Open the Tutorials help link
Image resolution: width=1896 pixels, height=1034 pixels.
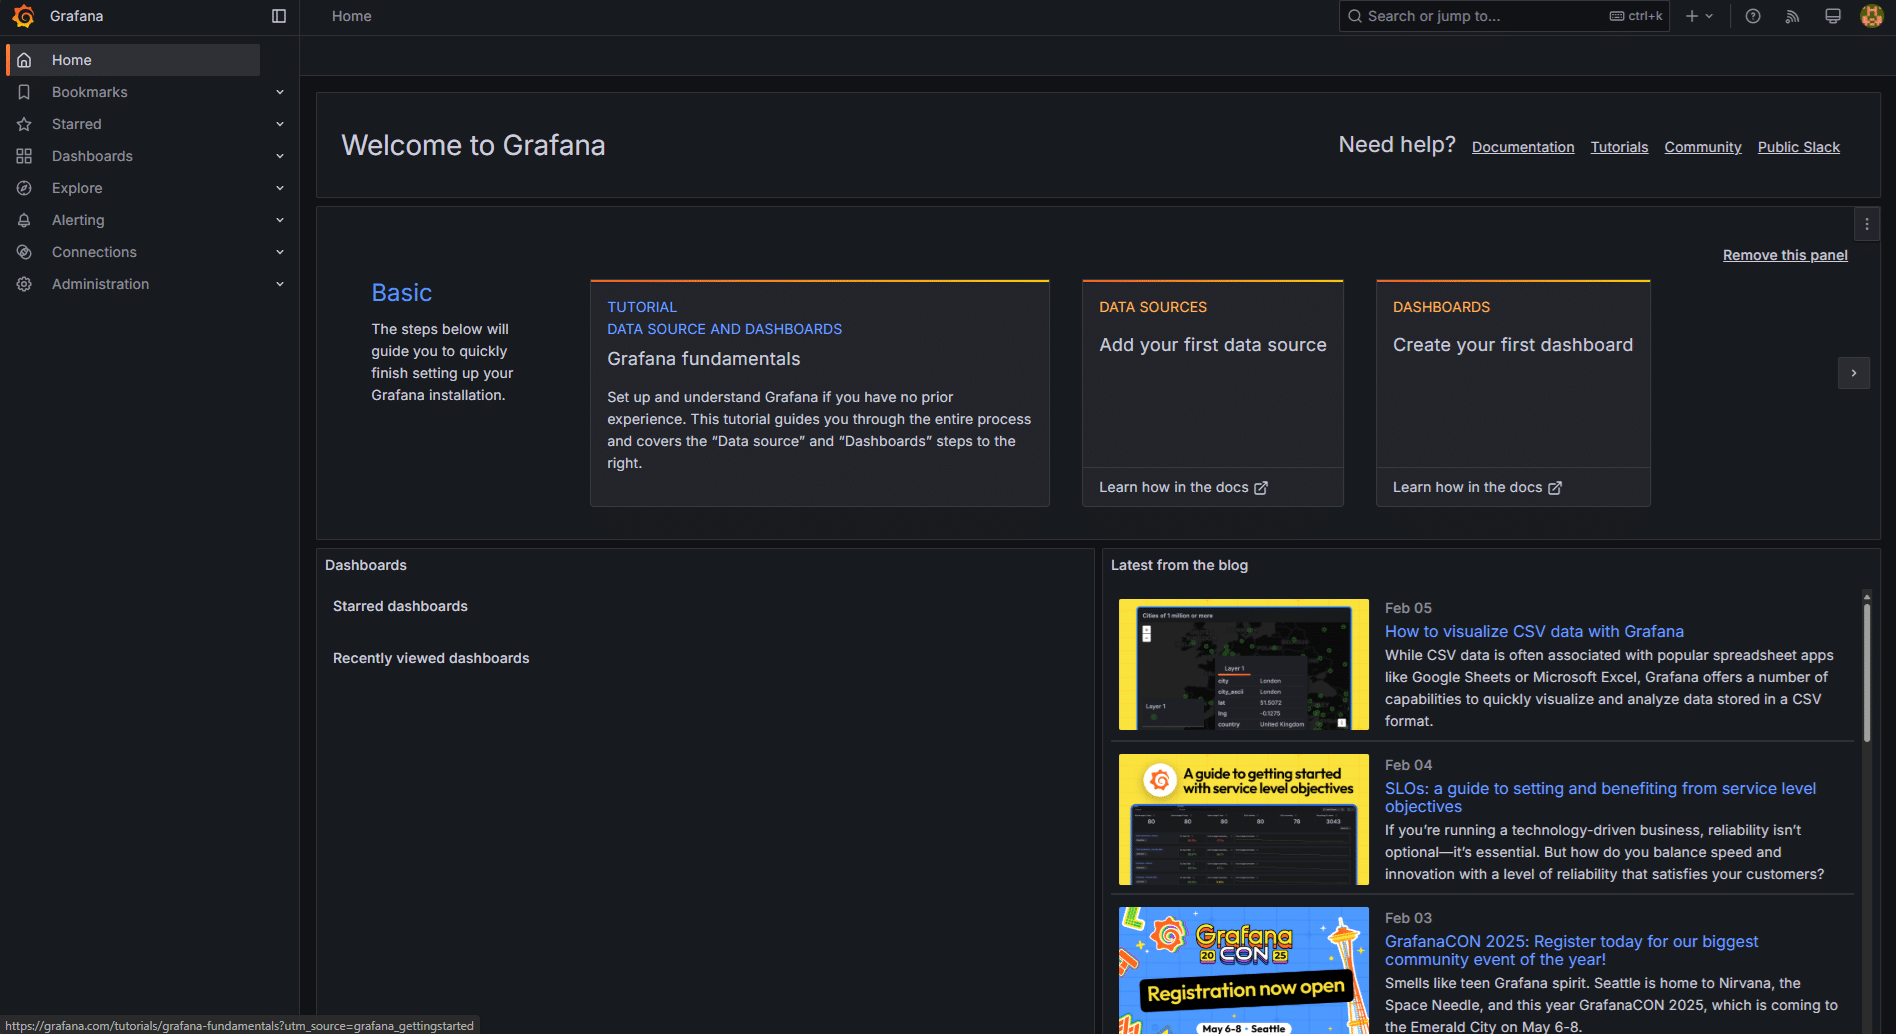[1619, 147]
